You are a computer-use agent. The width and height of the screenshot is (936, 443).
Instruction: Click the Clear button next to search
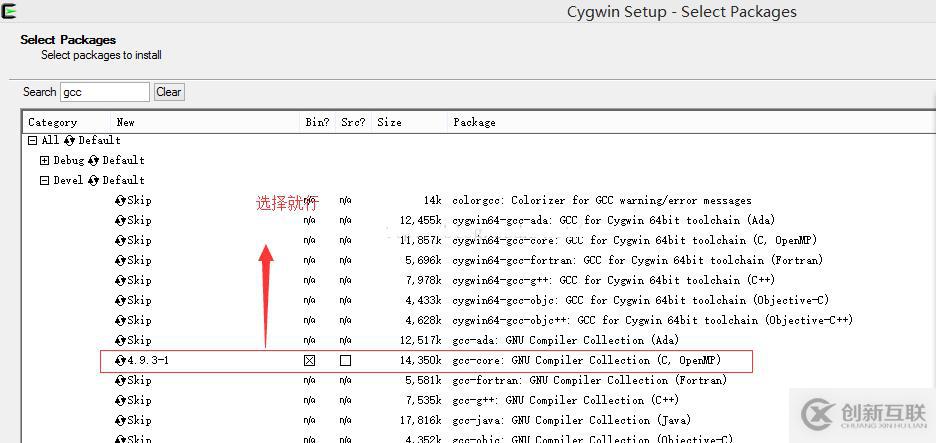[x=169, y=92]
